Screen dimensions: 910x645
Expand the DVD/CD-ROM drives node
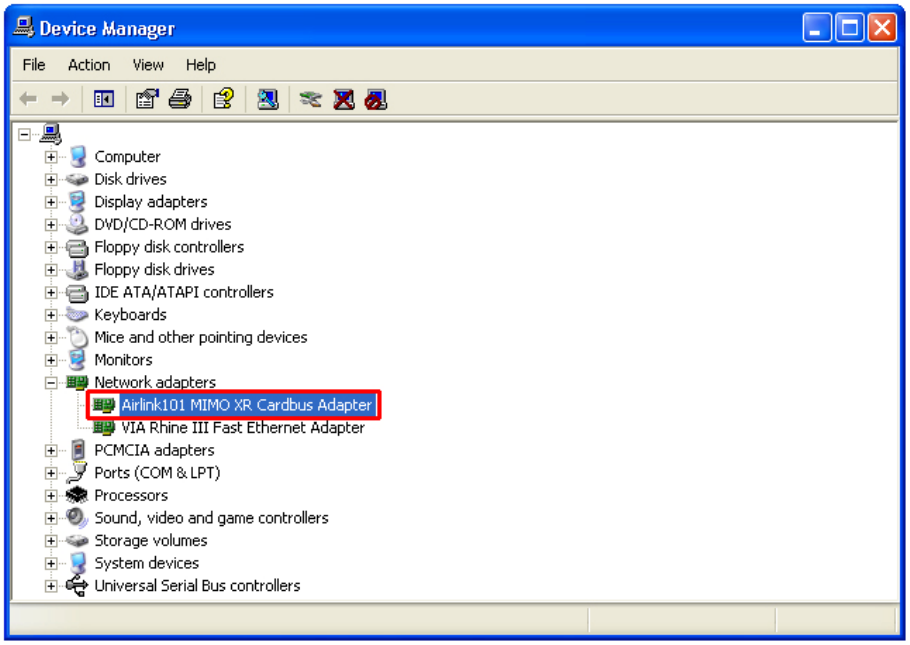click(51, 225)
